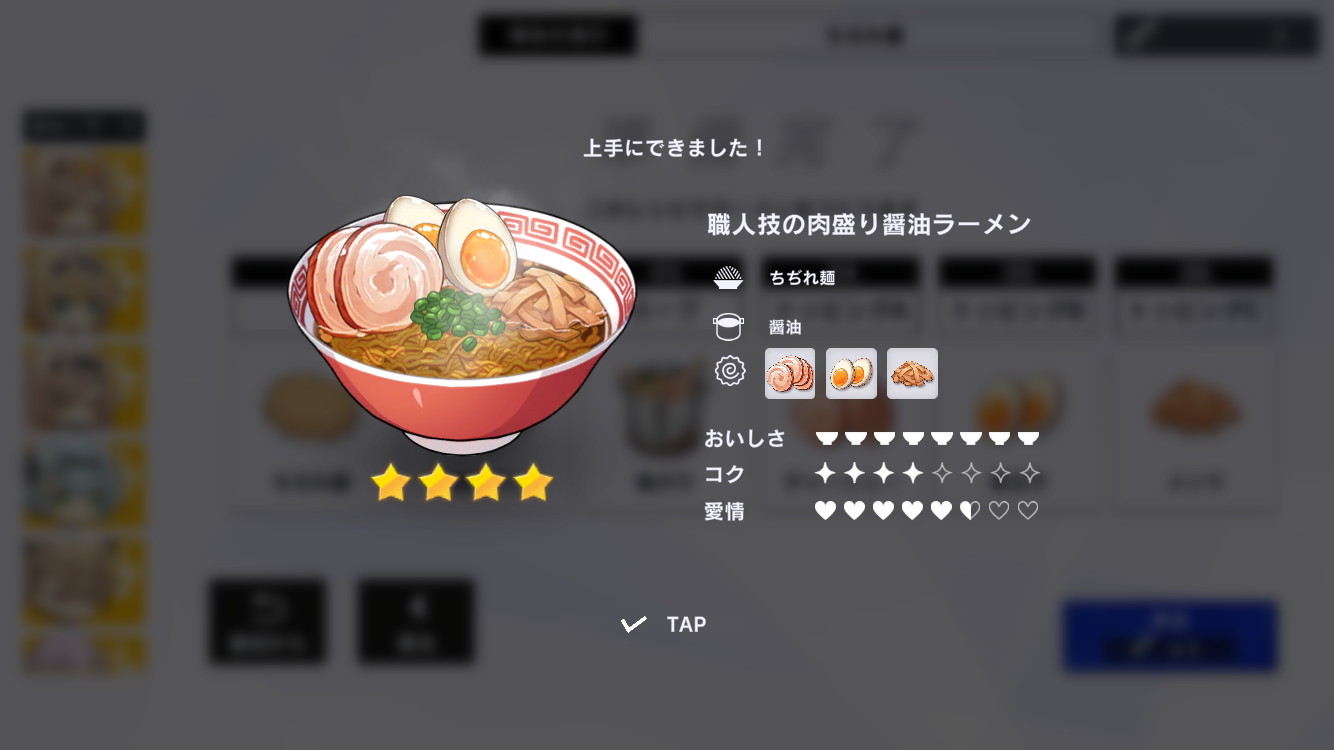Tap the TAP confirmation label
Viewport: 1334px width, 750px height.
point(686,624)
